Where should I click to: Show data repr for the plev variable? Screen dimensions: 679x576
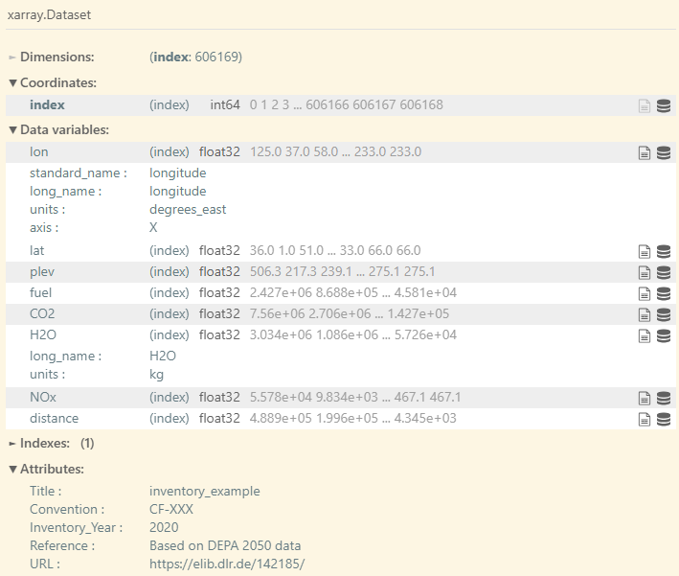click(x=663, y=272)
